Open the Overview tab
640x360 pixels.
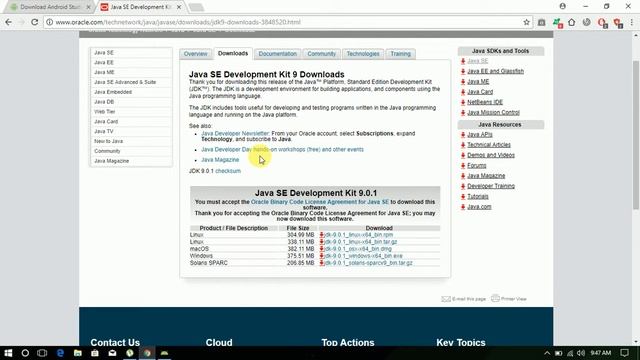pos(196,54)
